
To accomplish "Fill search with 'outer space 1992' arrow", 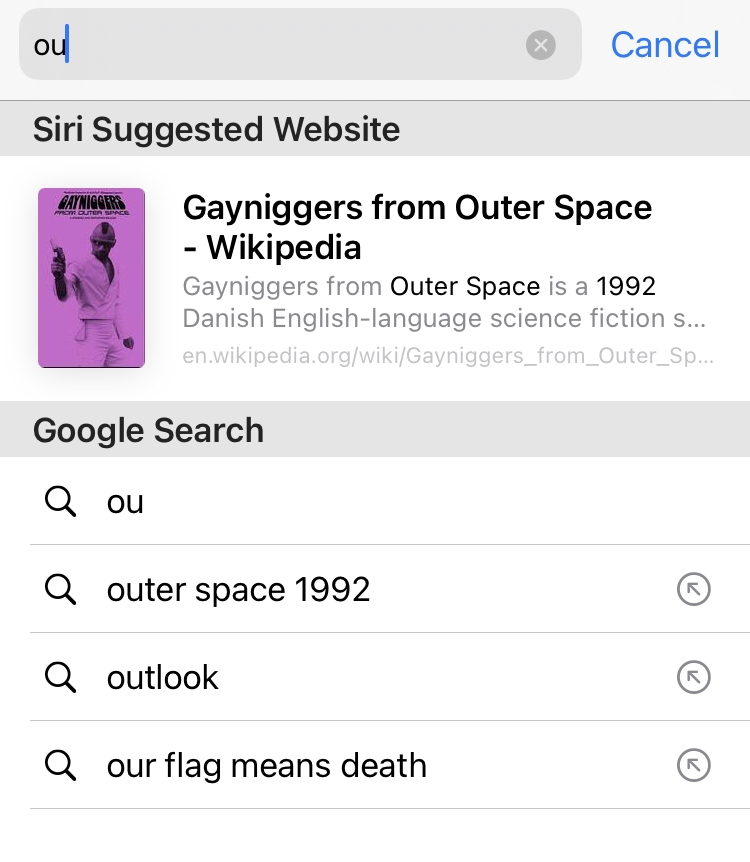I will [x=693, y=590].
